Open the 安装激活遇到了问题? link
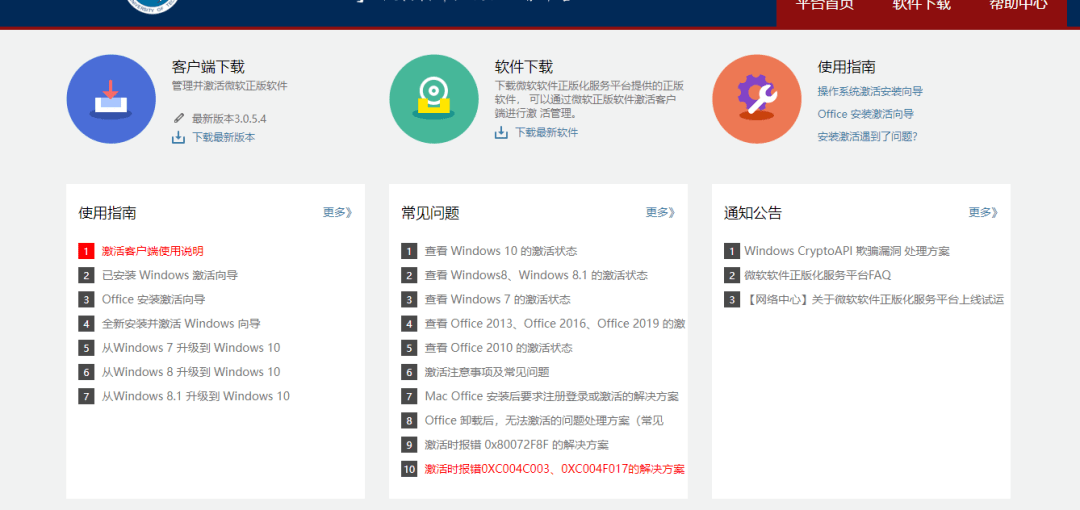The width and height of the screenshot is (1080, 510). click(867, 136)
